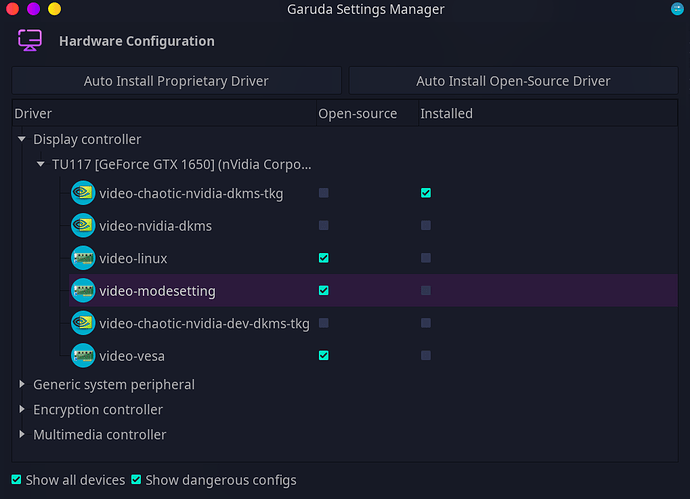The height and width of the screenshot is (499, 690).
Task: Click the Hardware Configuration heading
Action: point(137,41)
